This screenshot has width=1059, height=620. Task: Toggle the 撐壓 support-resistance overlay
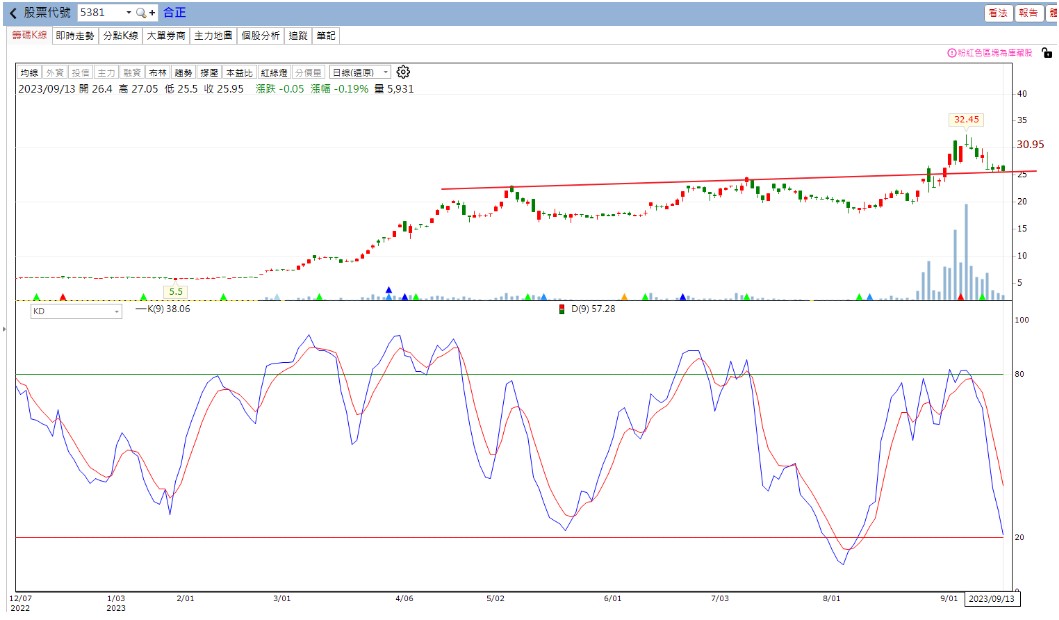point(209,72)
